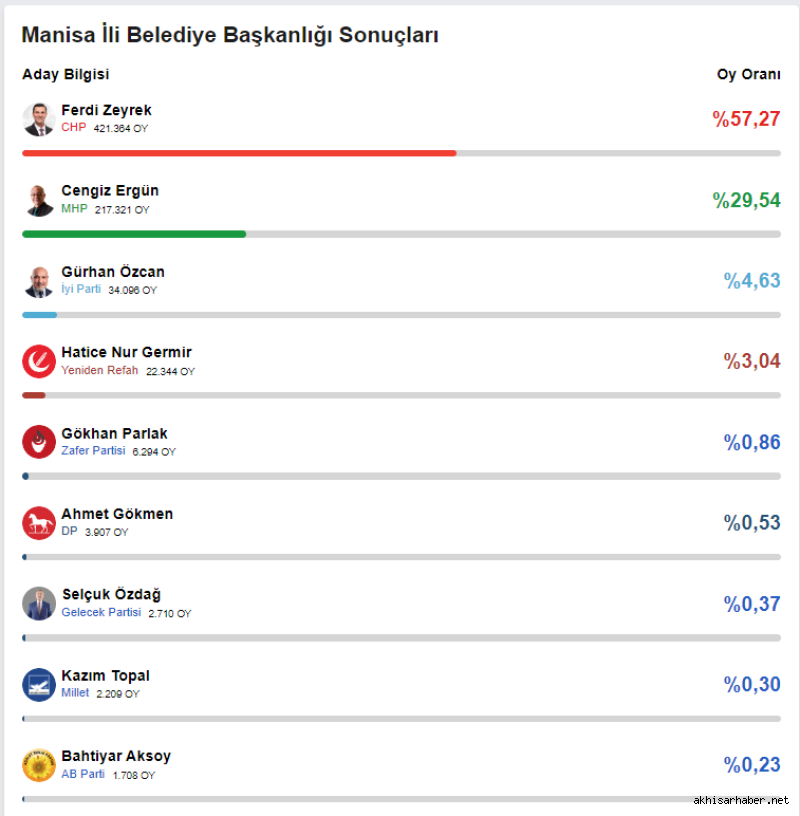Click Cengiz Ergün's candidate photo

(39, 200)
